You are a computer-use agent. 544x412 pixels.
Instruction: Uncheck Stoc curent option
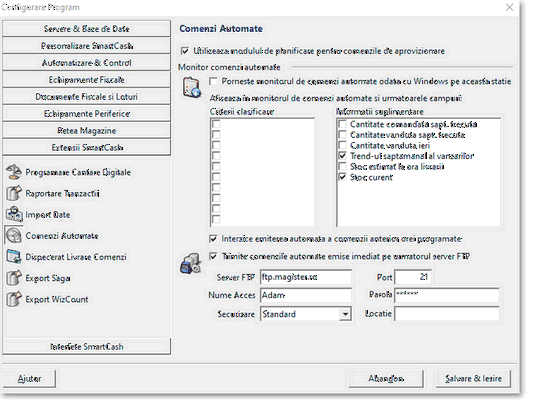[342, 177]
